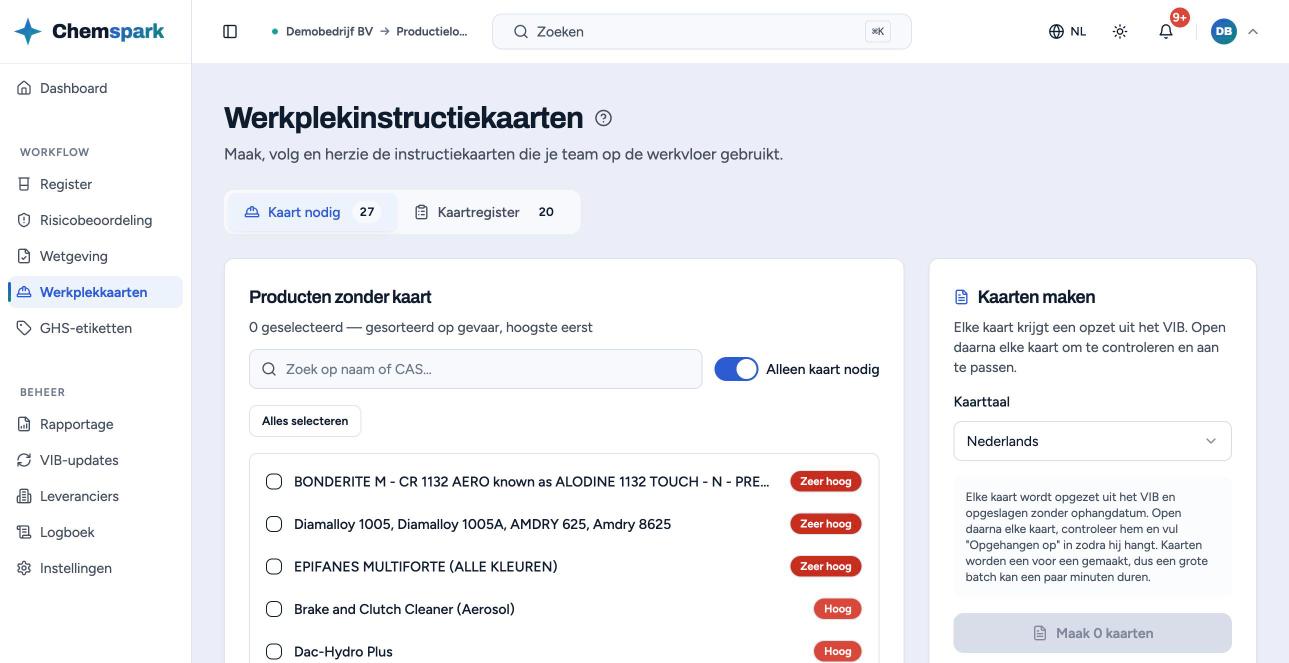Click the BONDERITE M - CR 1132 AERO name
The width and height of the screenshot is (1289, 663).
tap(532, 481)
